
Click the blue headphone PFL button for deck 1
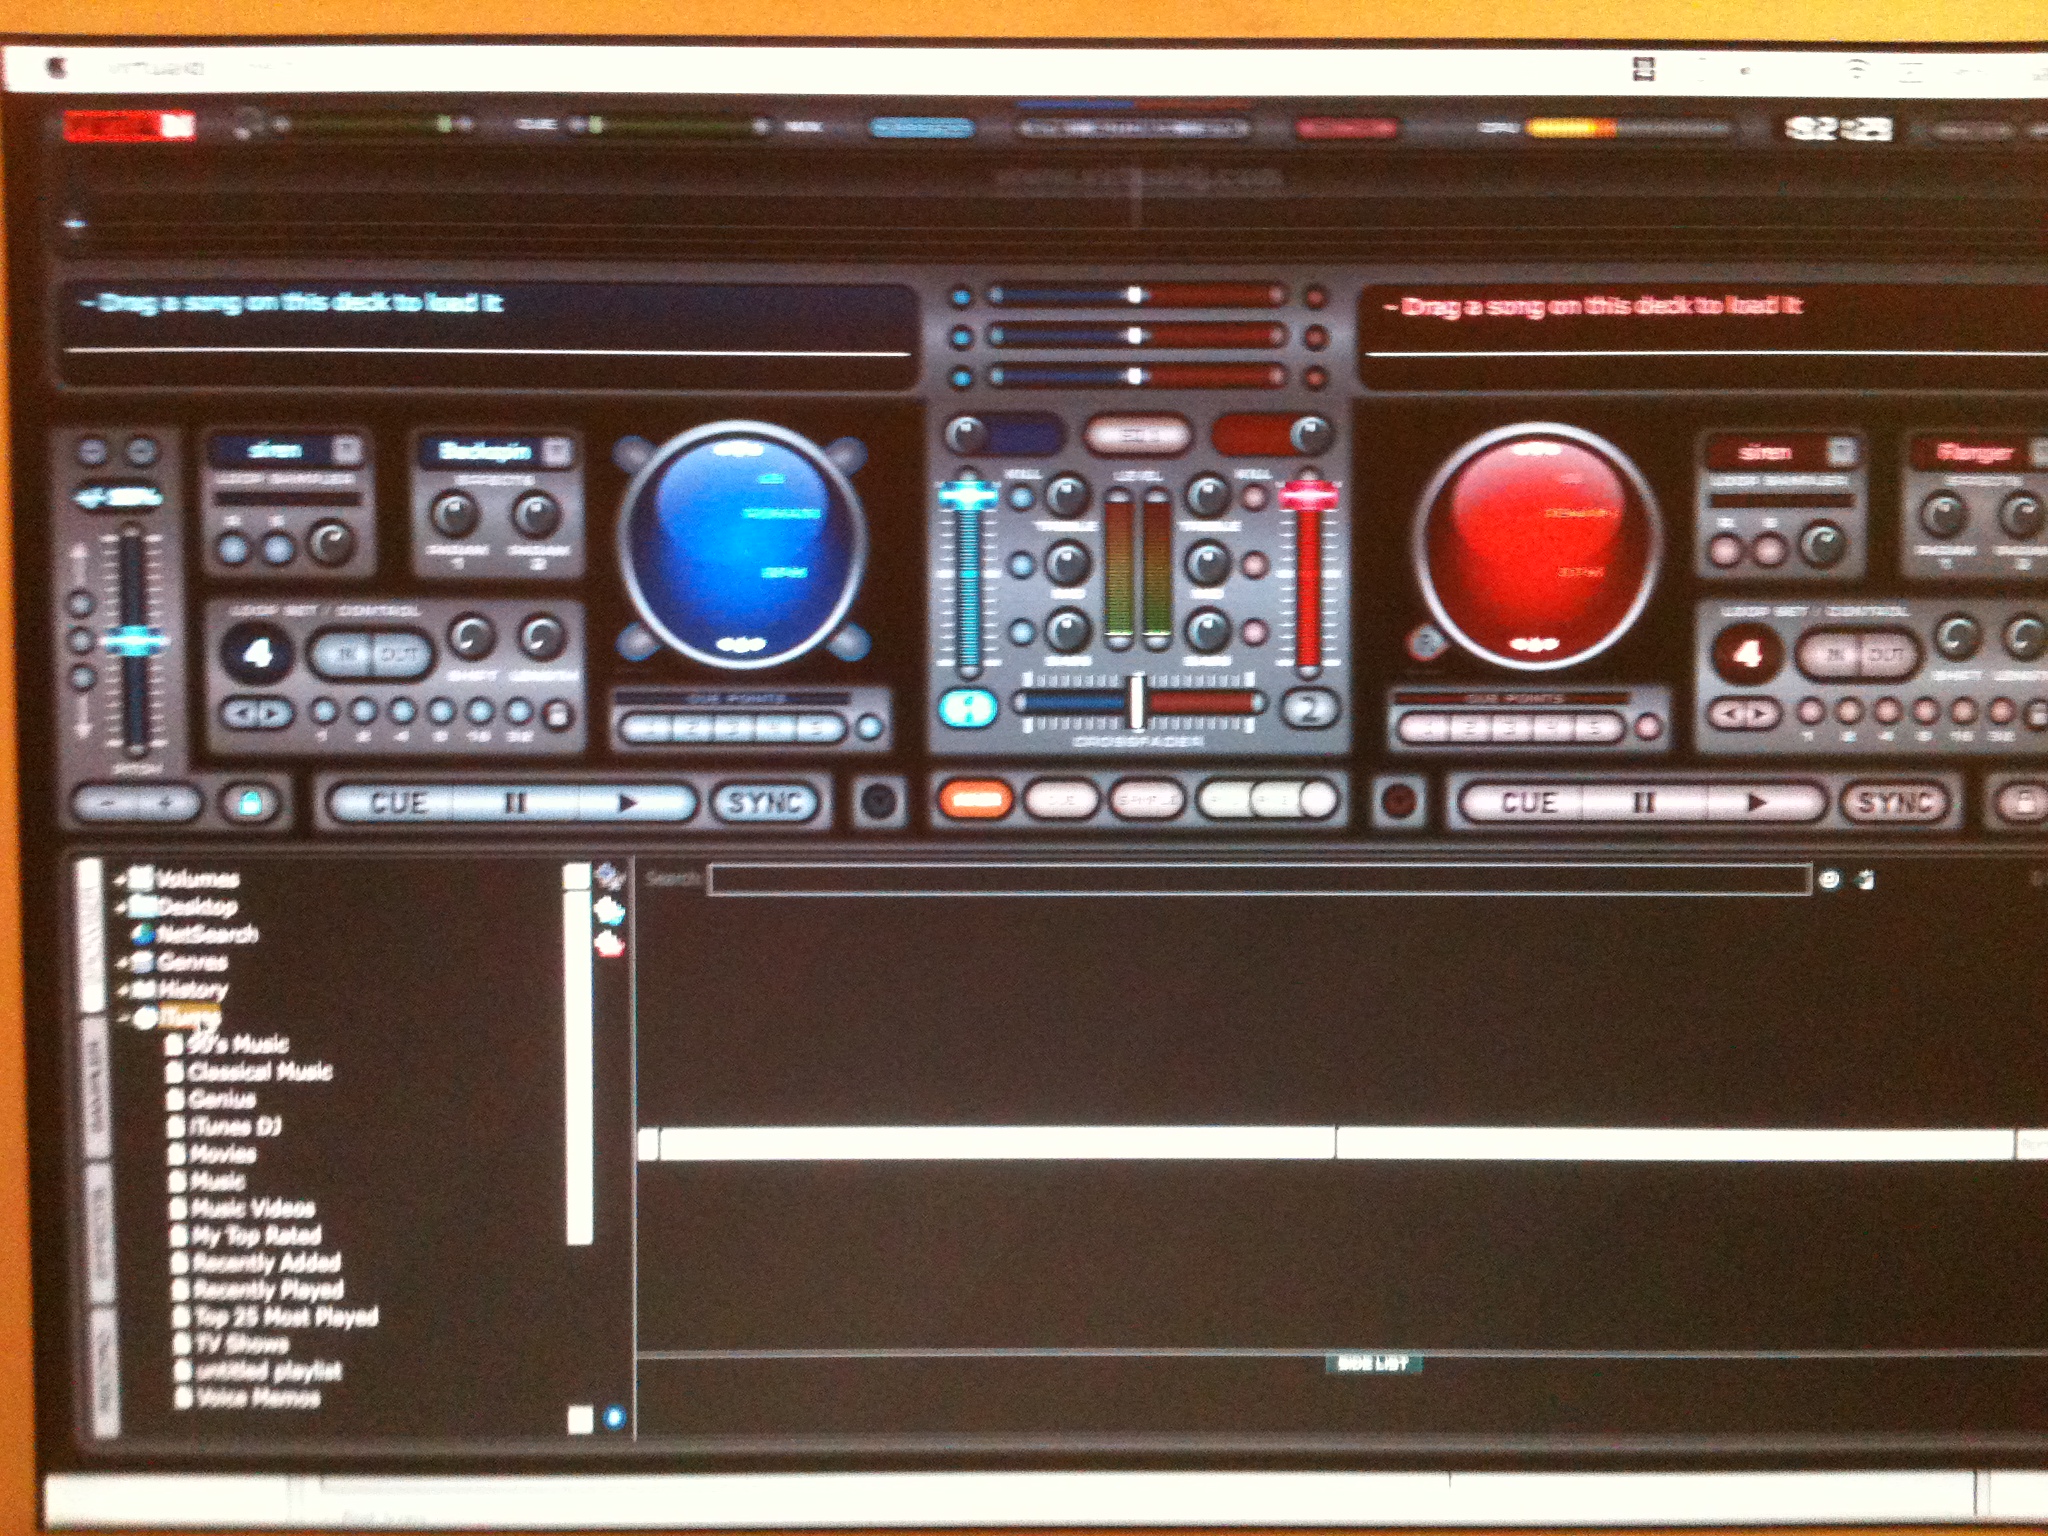(968, 707)
